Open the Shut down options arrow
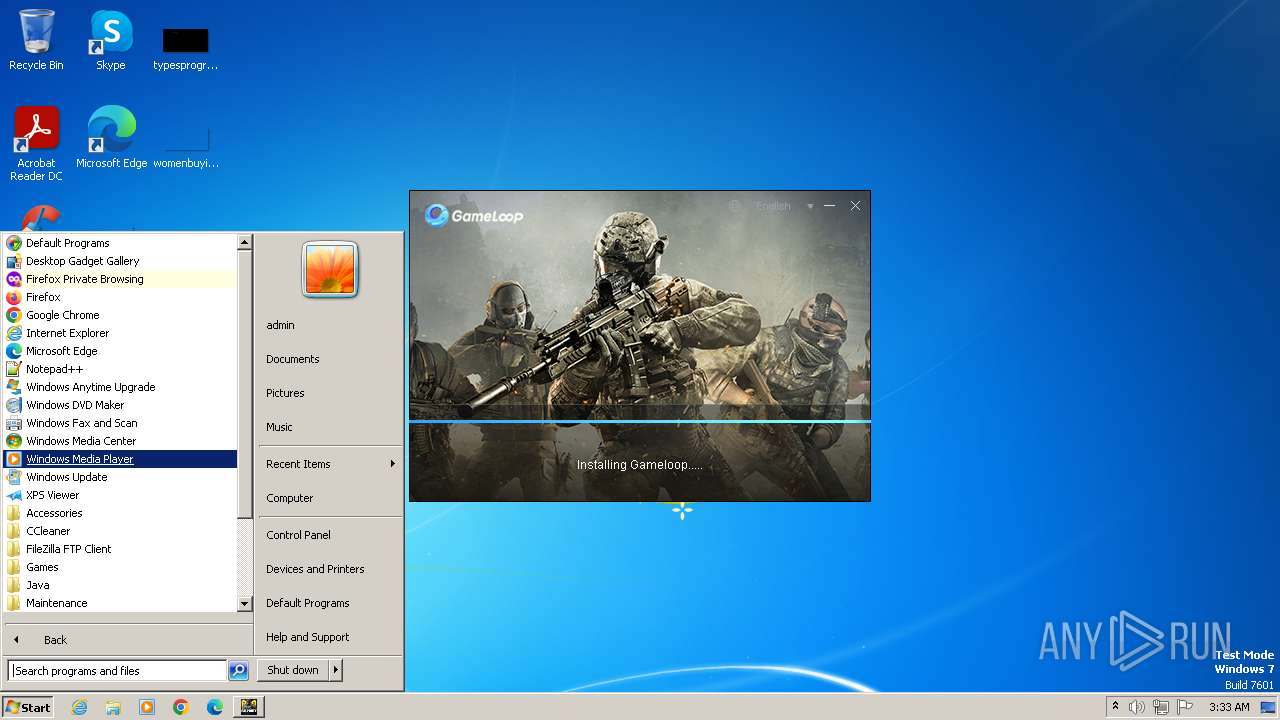Viewport: 1280px width, 720px height. pos(336,670)
